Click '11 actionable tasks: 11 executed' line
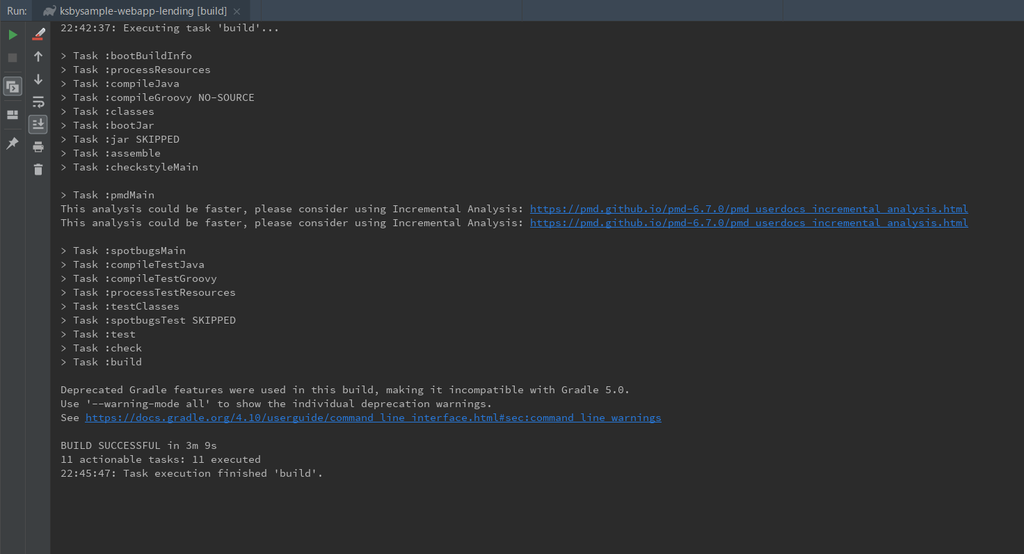This screenshot has height=554, width=1024. tap(161, 459)
